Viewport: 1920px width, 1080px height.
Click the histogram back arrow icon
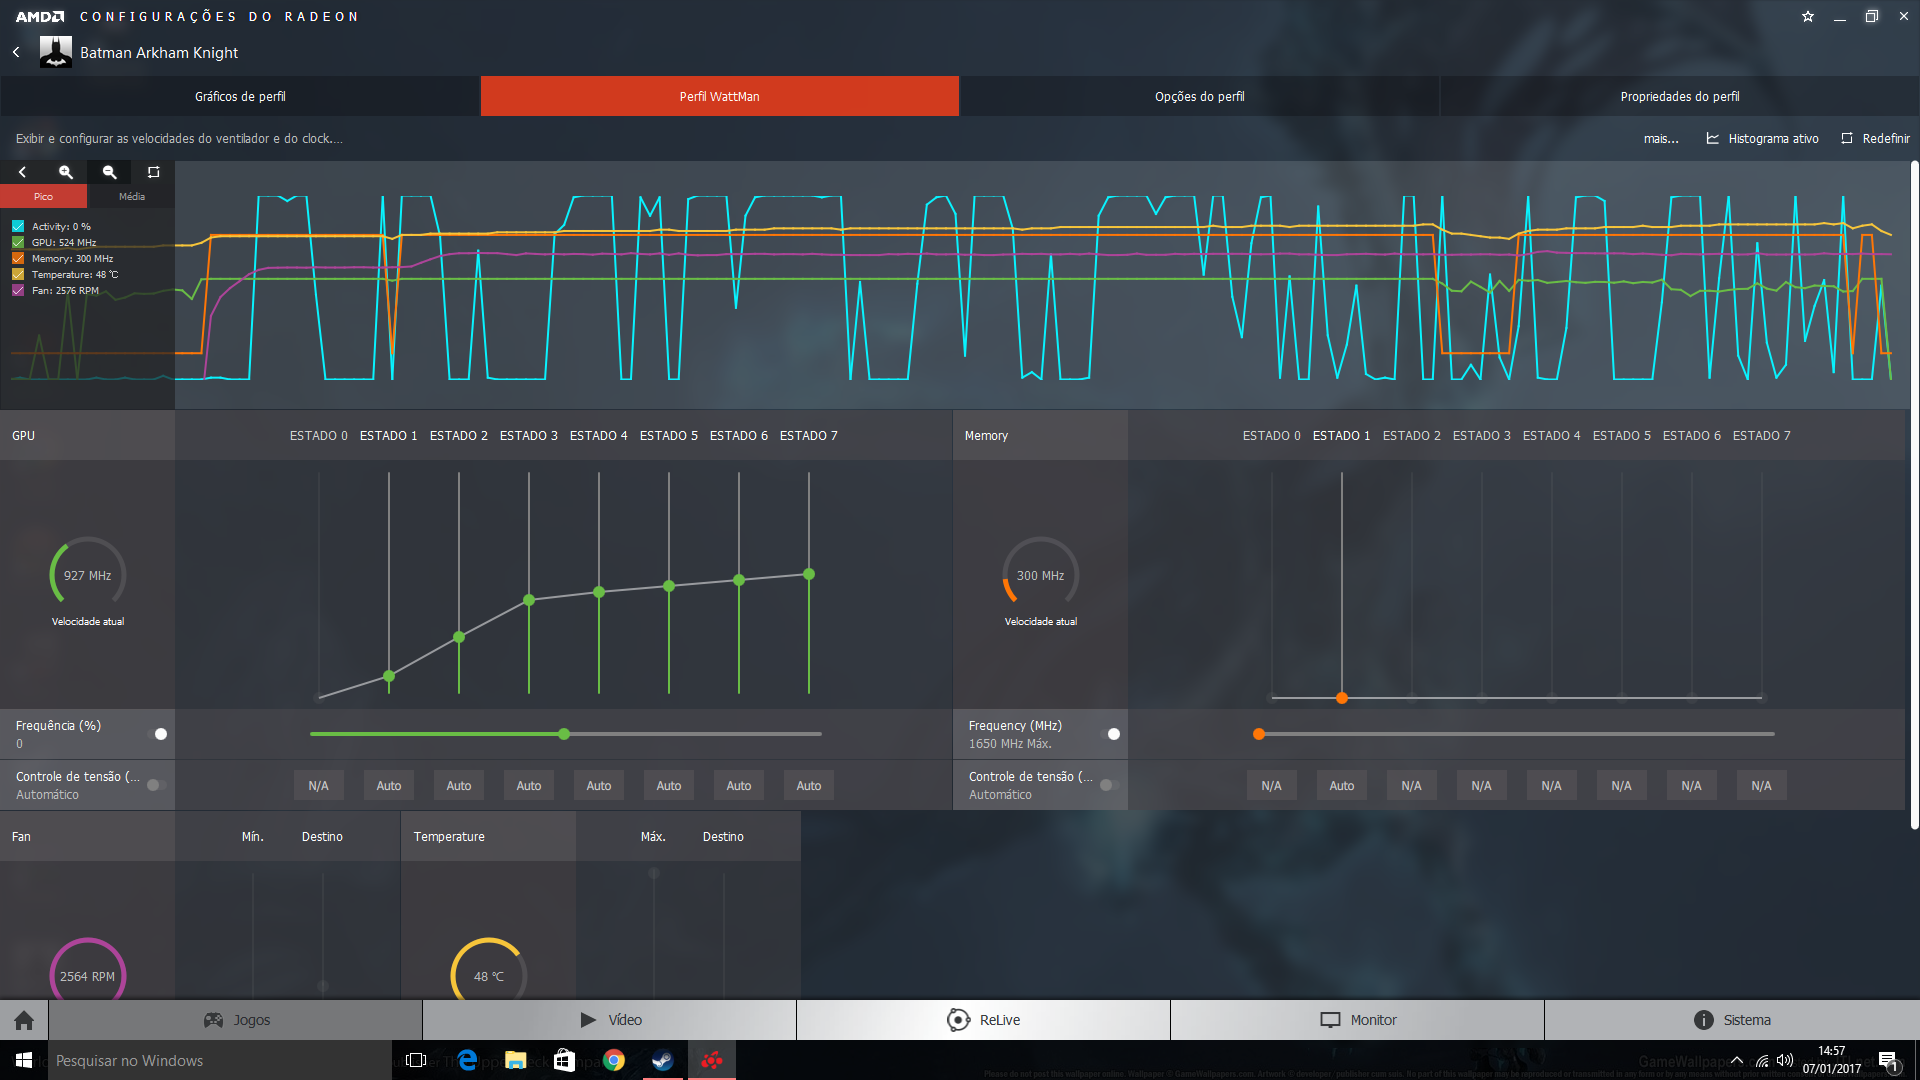point(22,172)
